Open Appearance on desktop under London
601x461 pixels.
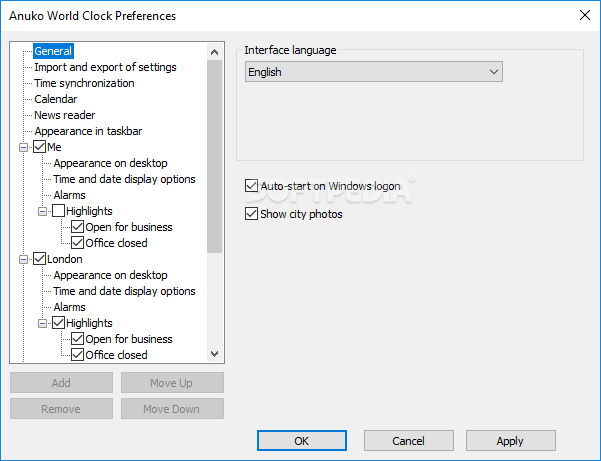[110, 276]
